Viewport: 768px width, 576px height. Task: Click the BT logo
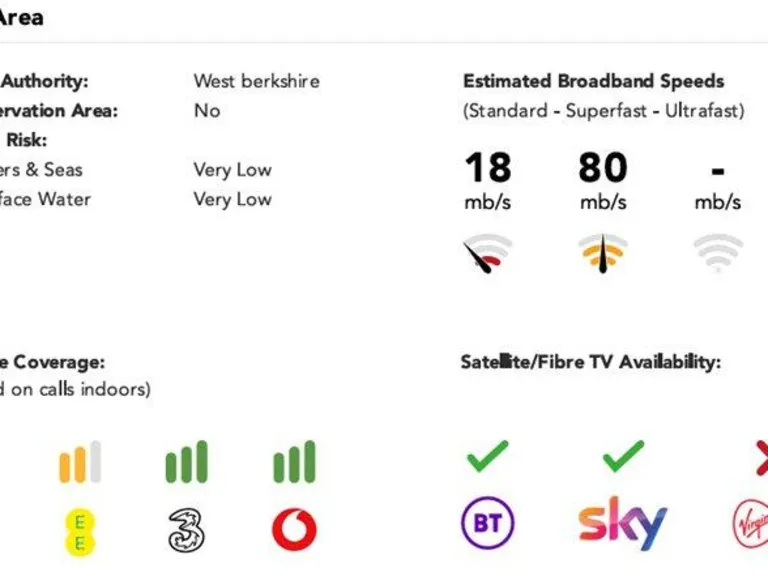[x=488, y=523]
